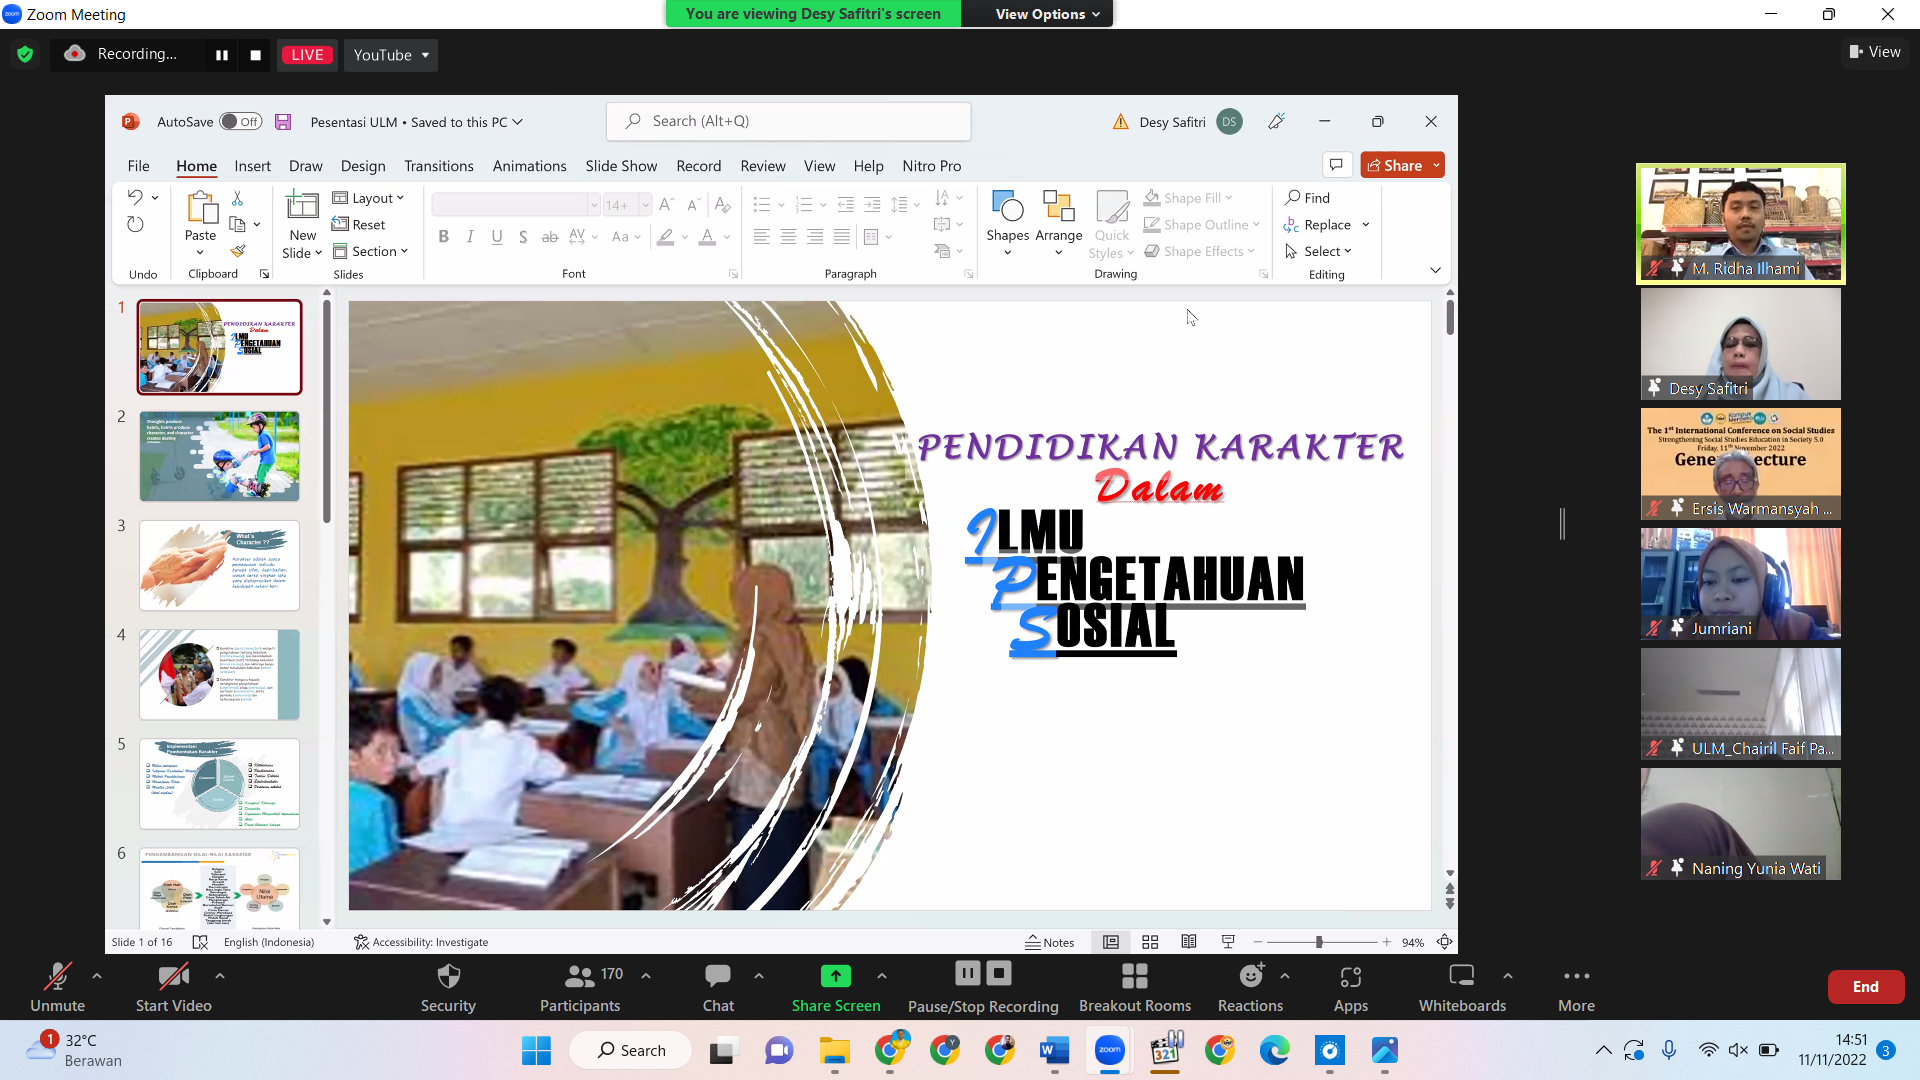Screen dimensions: 1920x1080
Task: Start Video camera toggle
Action: click(x=174, y=976)
